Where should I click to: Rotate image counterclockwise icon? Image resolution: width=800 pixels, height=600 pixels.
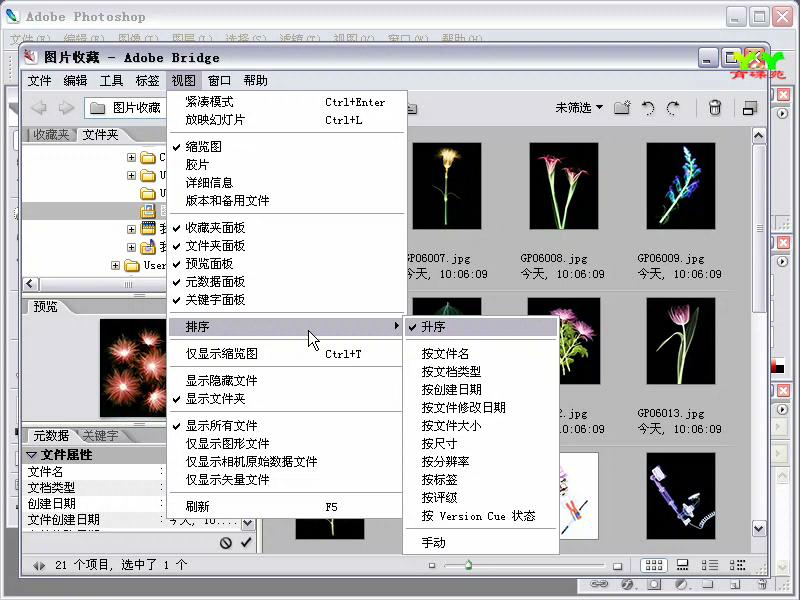(648, 108)
